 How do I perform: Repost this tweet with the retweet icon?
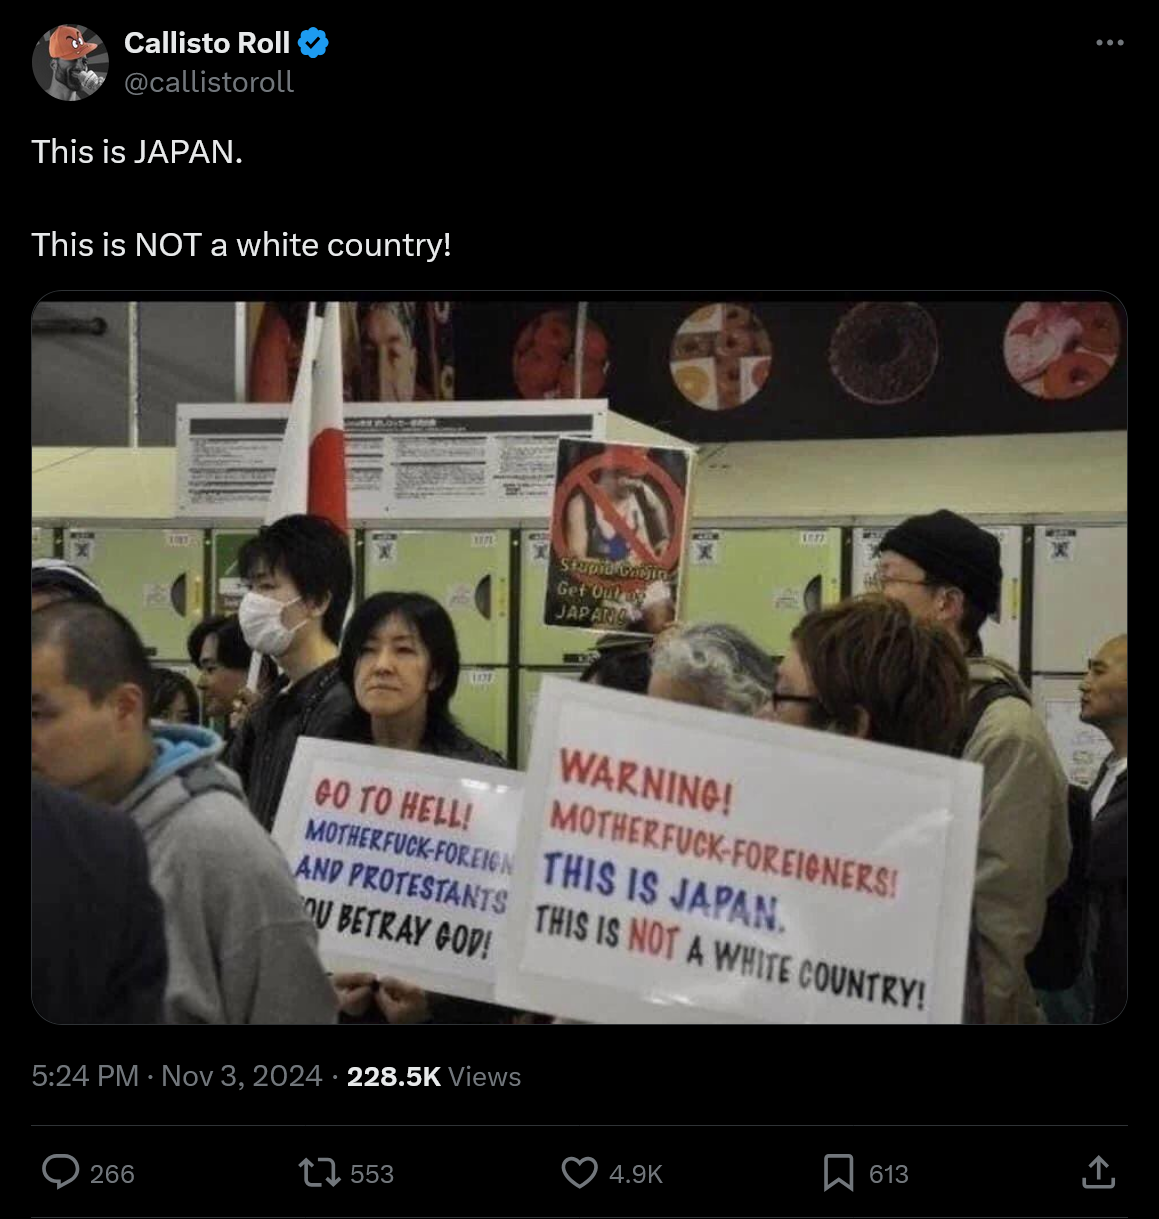(x=320, y=1172)
